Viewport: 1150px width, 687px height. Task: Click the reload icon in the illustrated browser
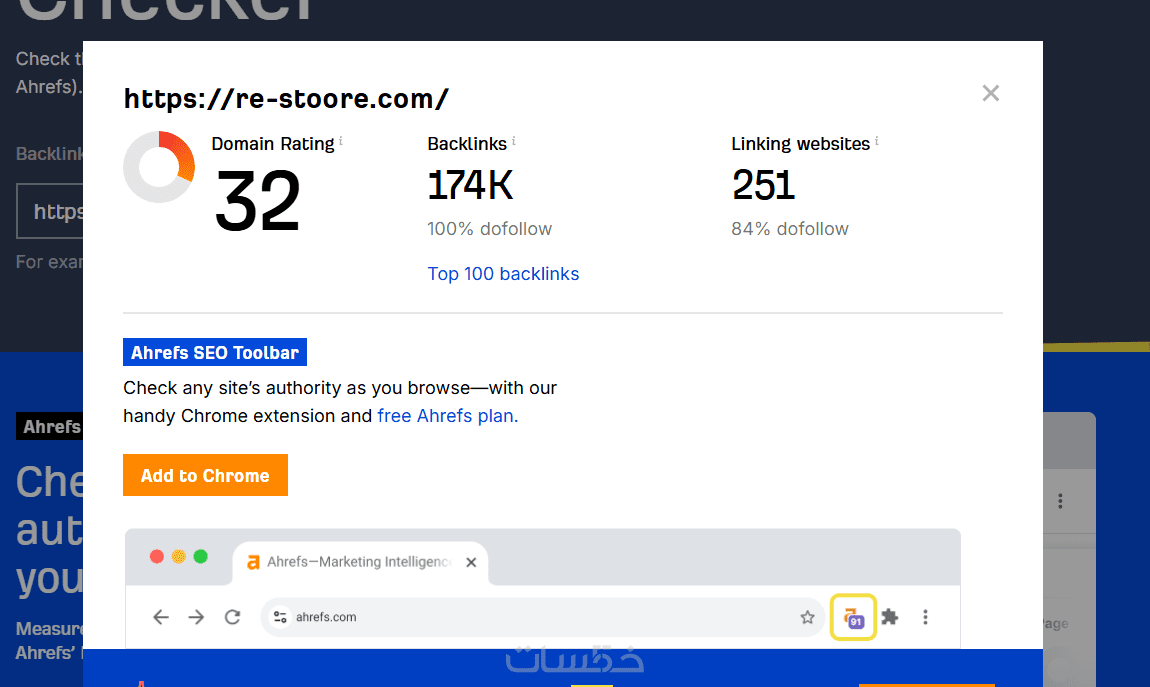[x=232, y=617]
